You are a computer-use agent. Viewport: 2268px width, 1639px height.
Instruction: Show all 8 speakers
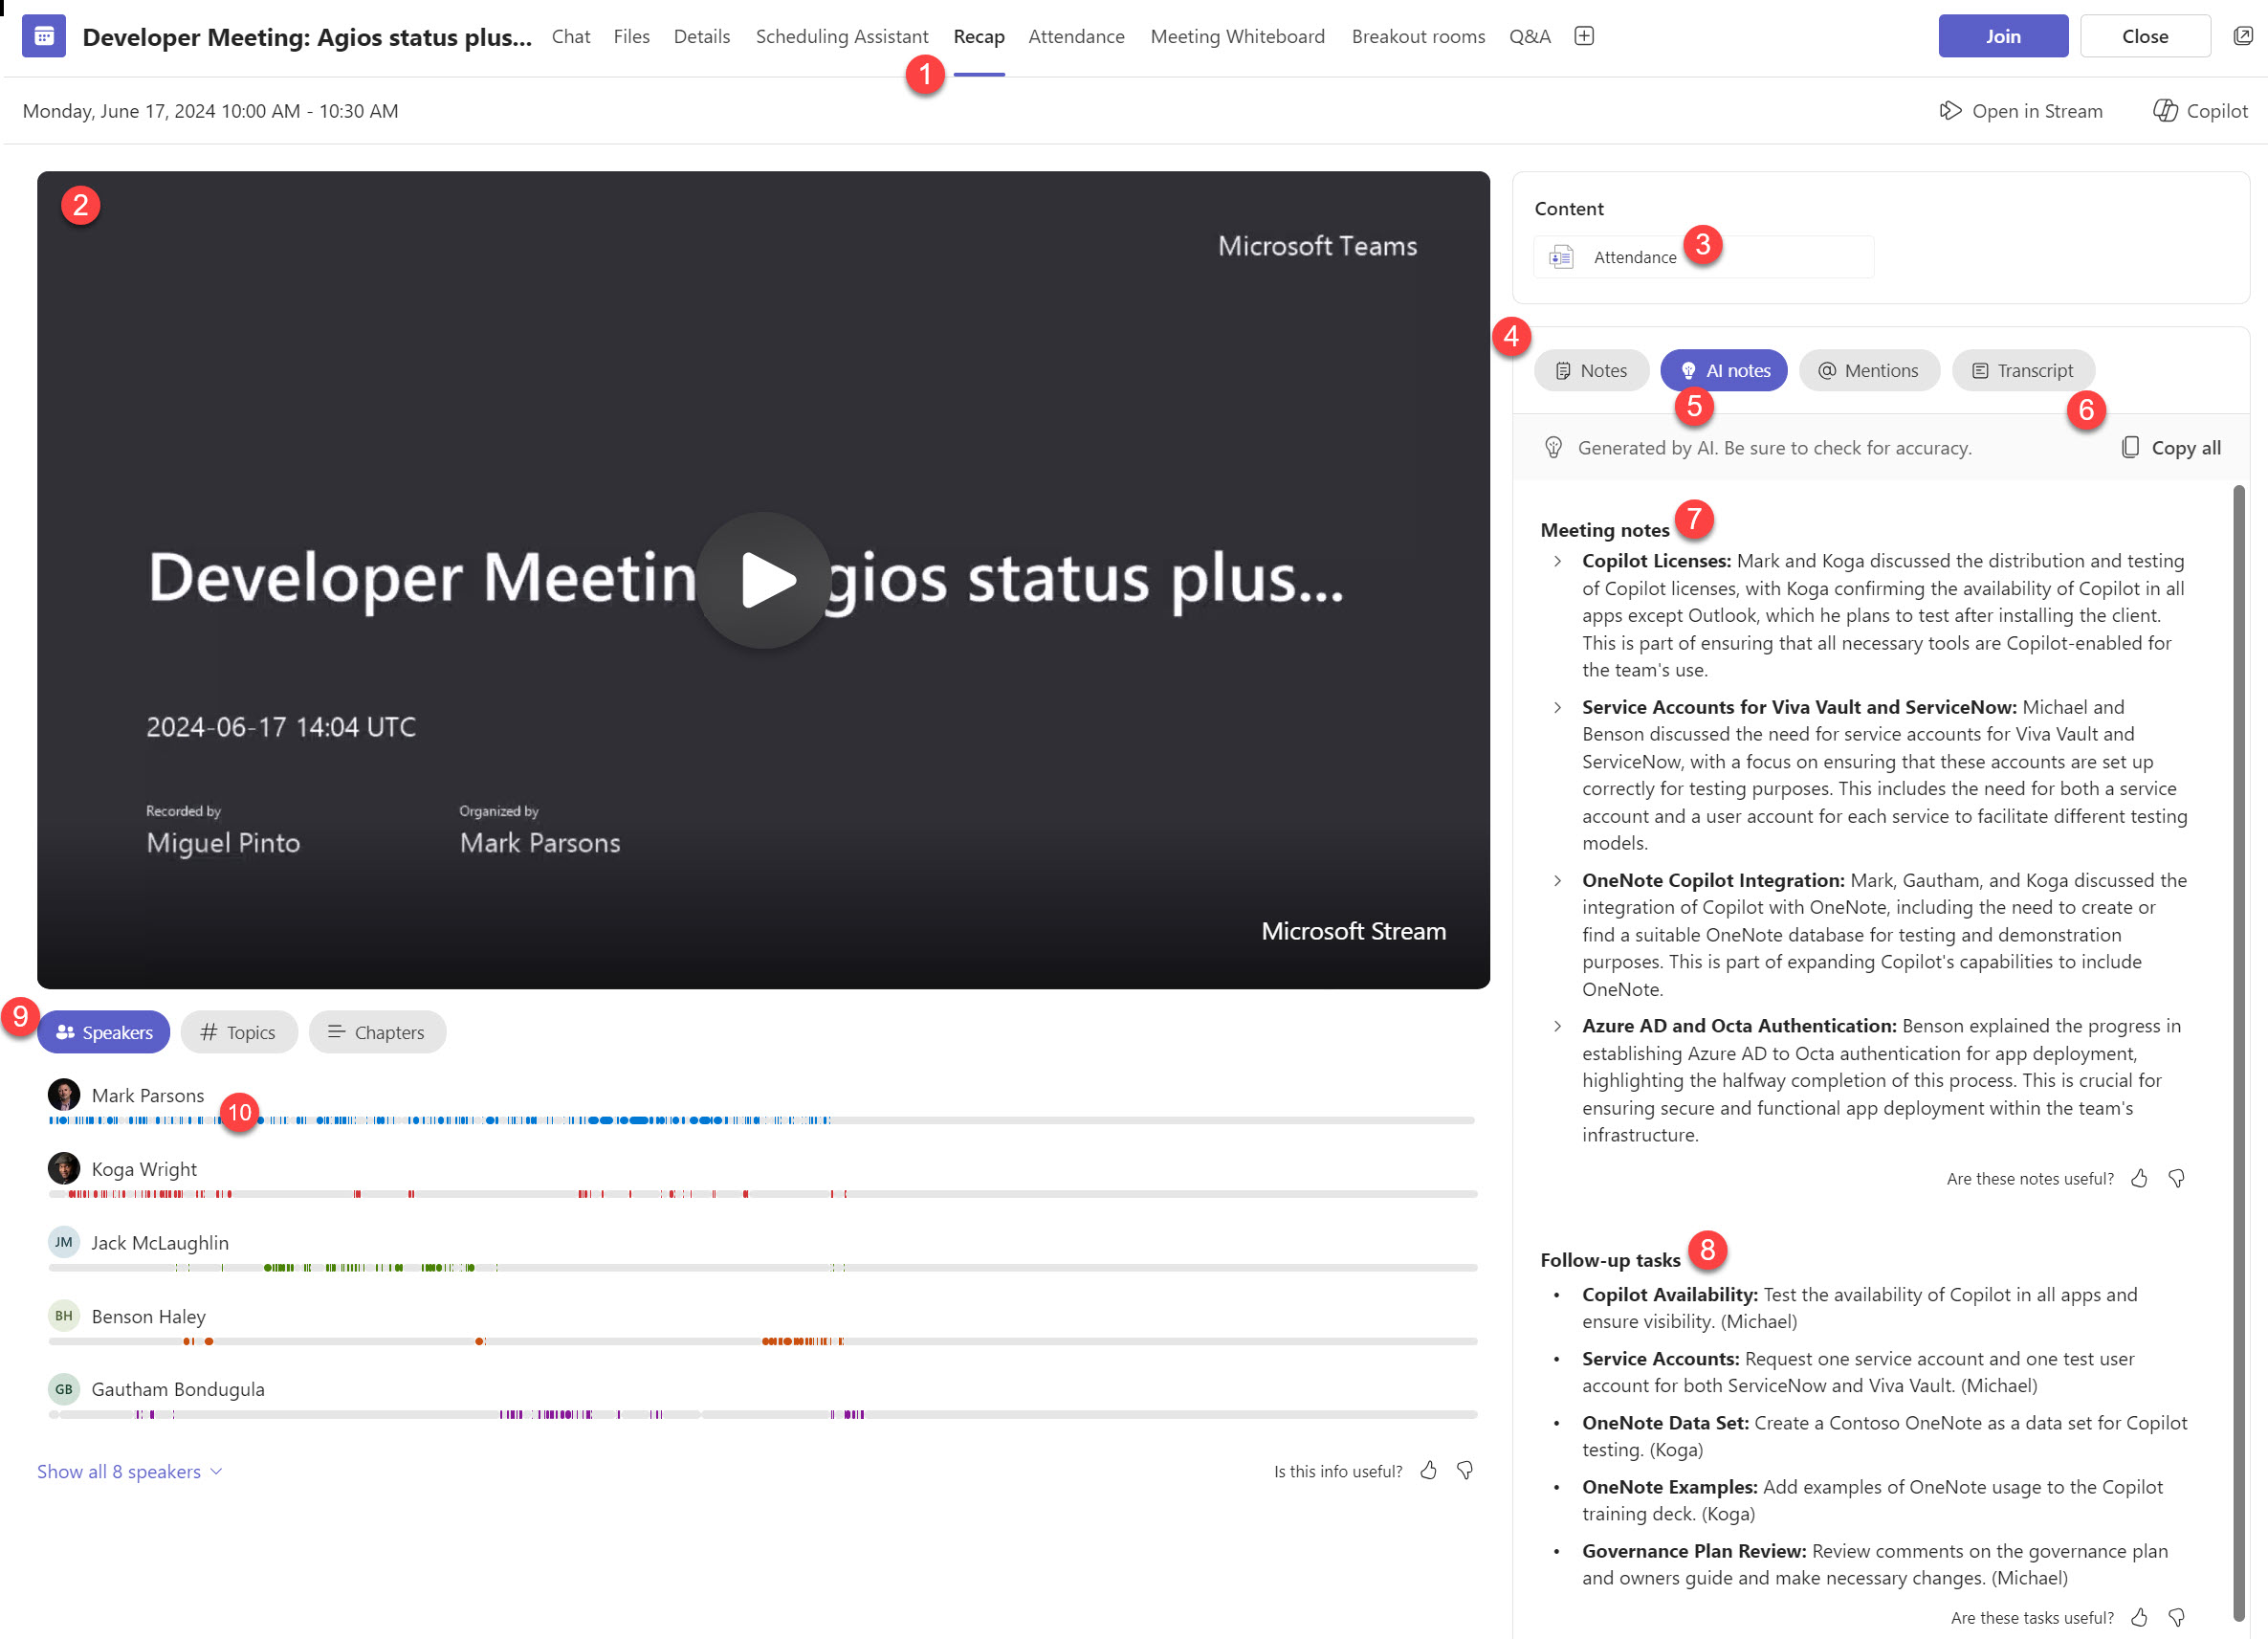tap(119, 1470)
